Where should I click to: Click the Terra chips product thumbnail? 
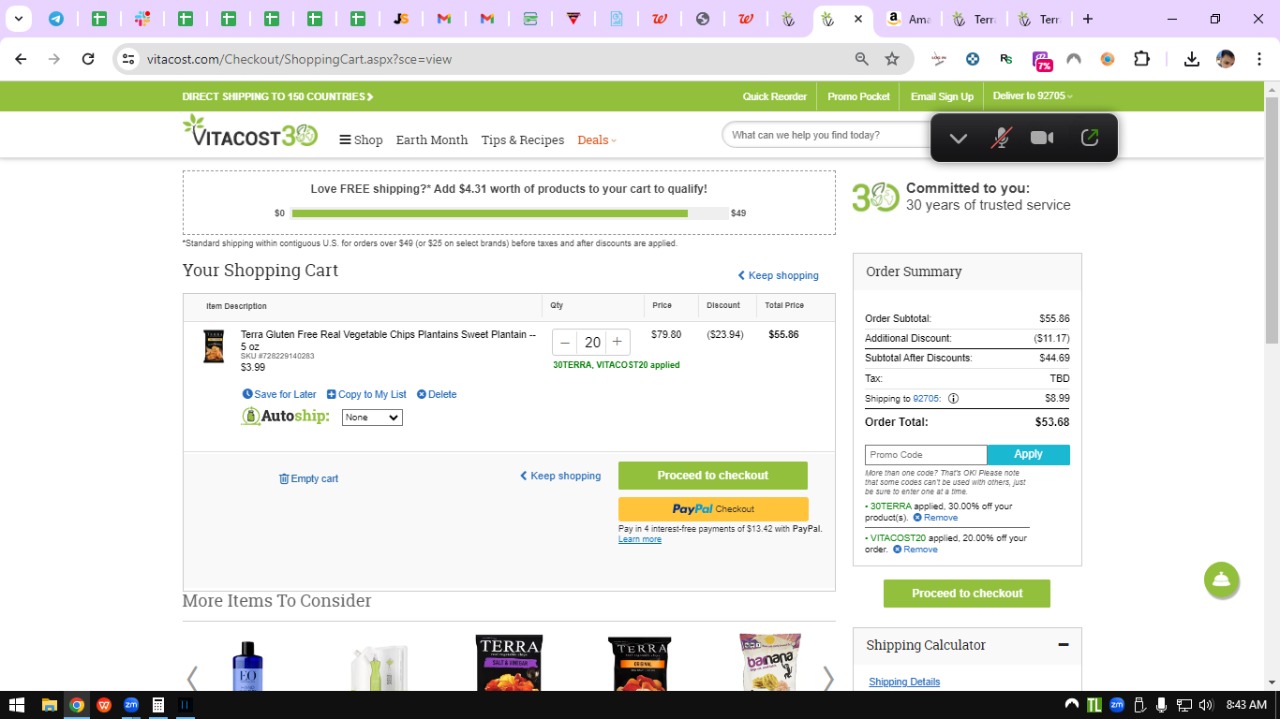point(214,346)
